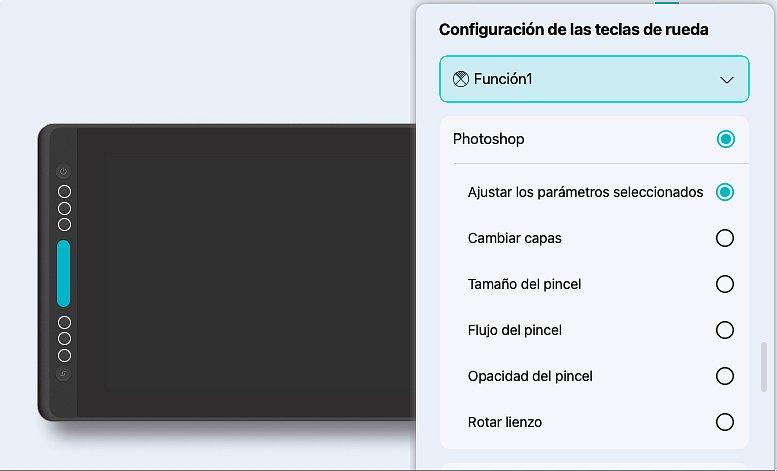Select the Photoshop radio button
The image size is (777, 471).
[726, 139]
